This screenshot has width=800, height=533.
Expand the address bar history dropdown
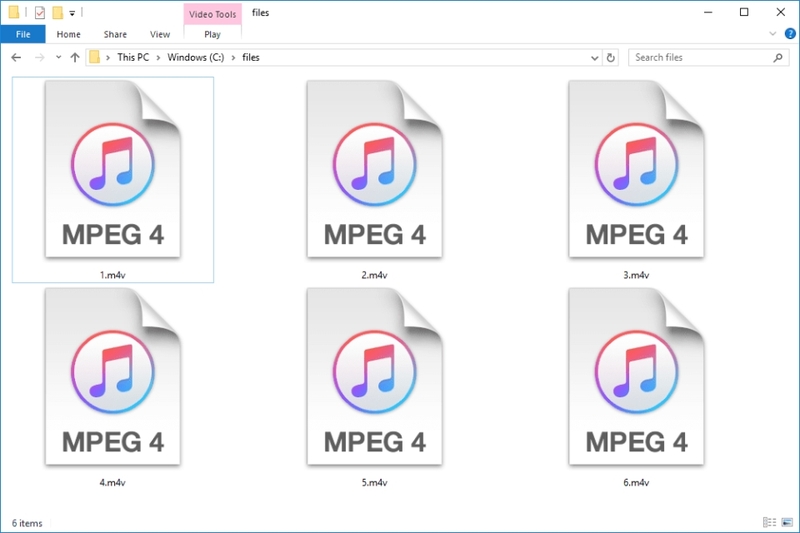click(x=593, y=57)
